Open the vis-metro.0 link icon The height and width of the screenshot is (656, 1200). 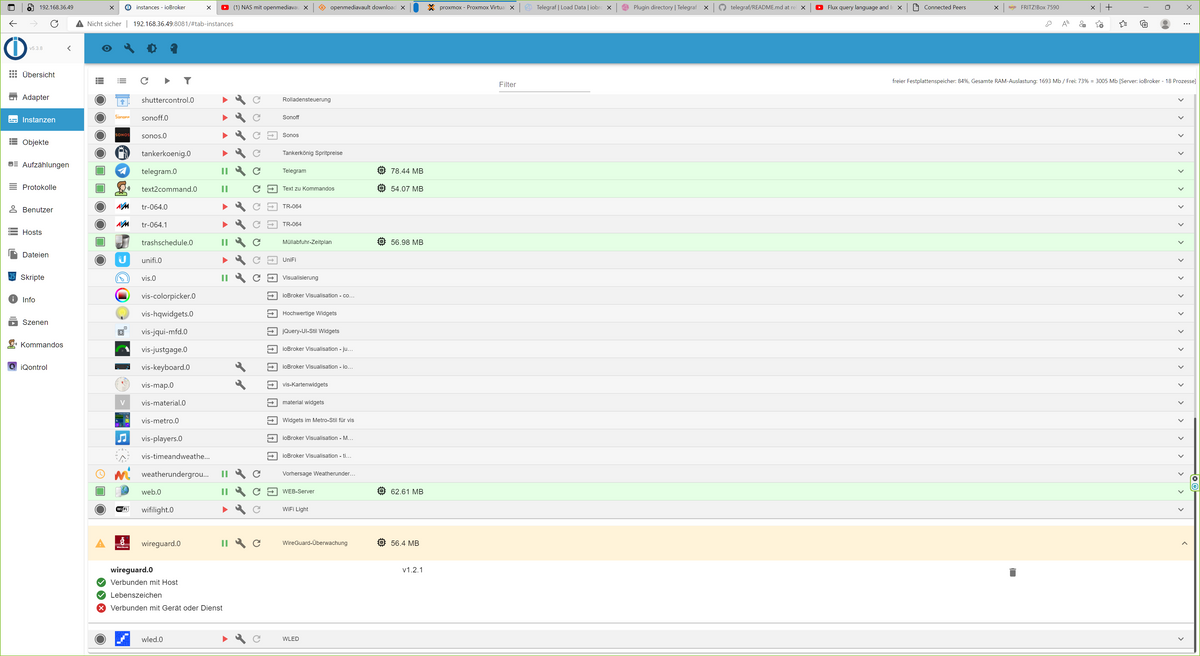tap(272, 420)
